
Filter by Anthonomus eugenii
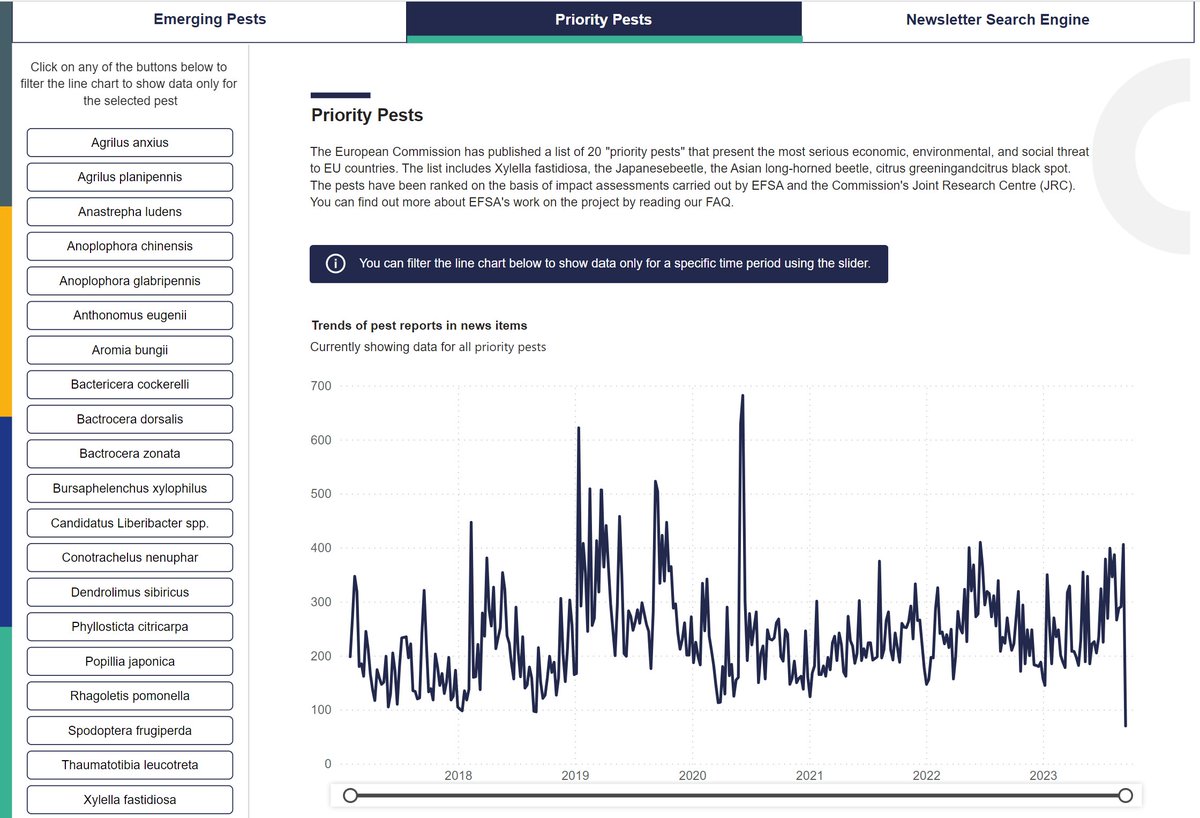(130, 315)
